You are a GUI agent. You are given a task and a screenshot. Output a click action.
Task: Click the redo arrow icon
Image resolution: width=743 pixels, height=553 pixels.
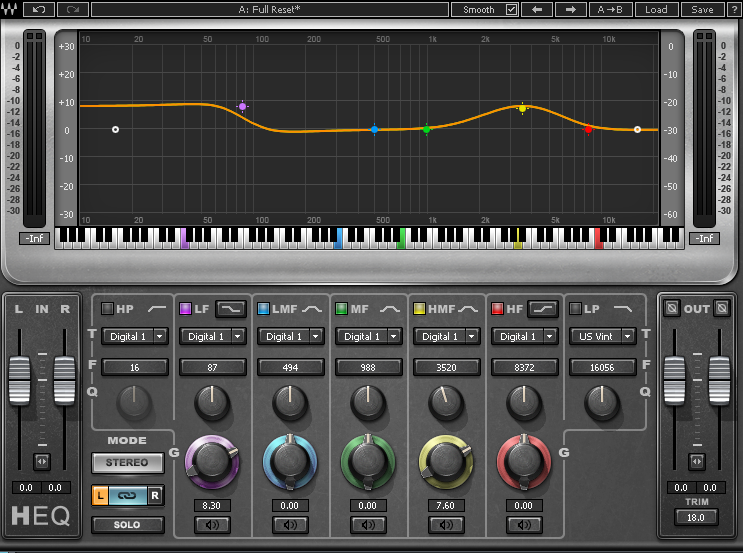(73, 9)
